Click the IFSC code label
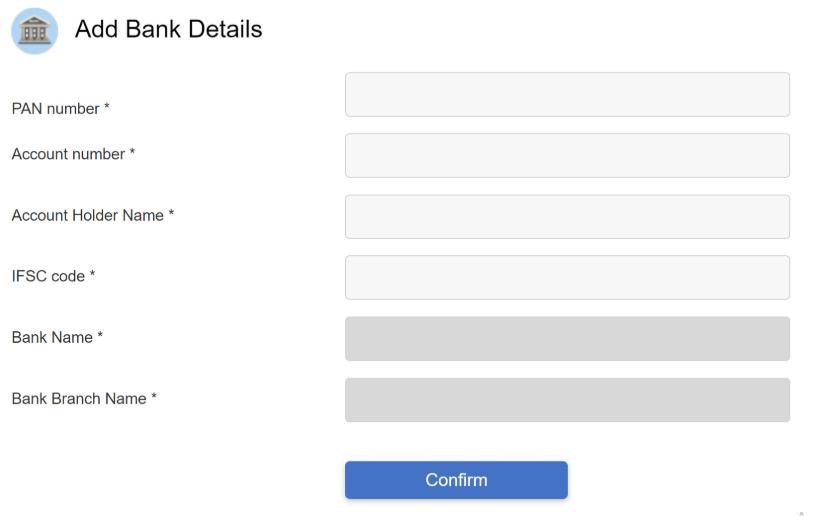The height and width of the screenshot is (516, 813). click(48, 277)
